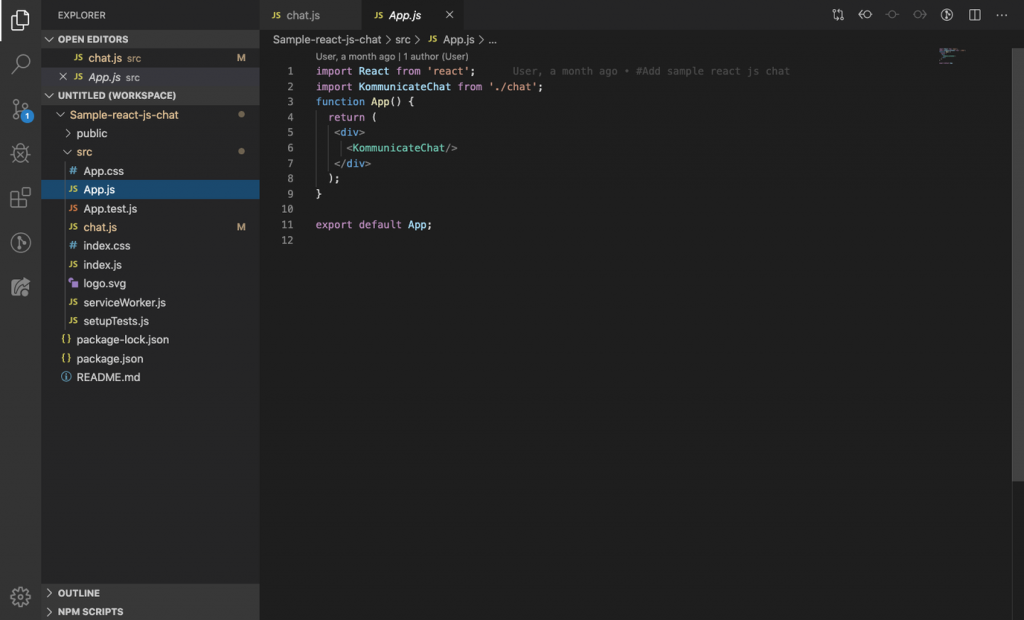Open the Extensions view
1024x620 pixels.
(x=20, y=198)
